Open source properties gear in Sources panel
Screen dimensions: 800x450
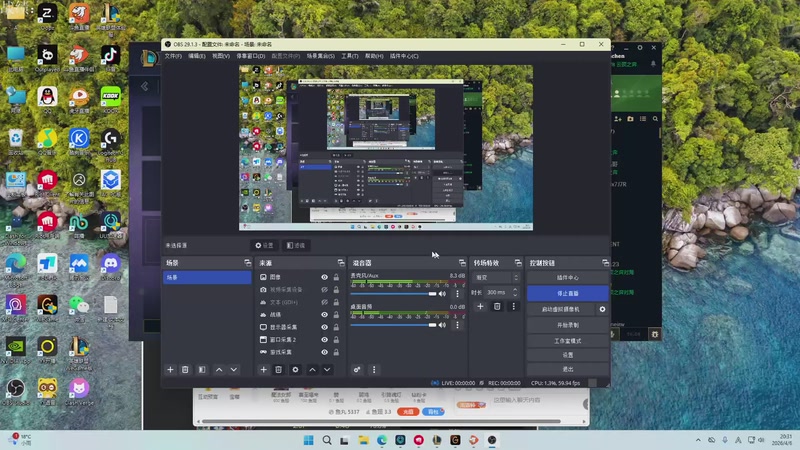[x=295, y=369]
